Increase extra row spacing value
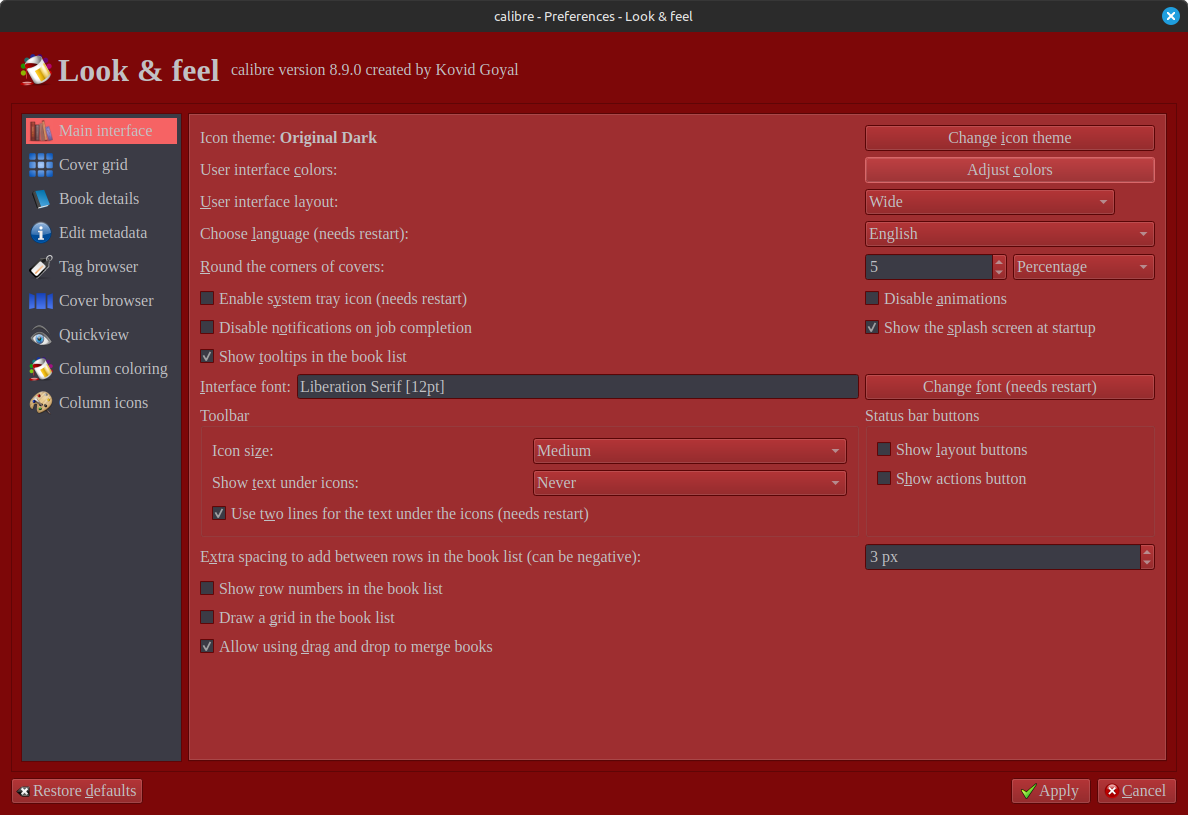 coord(1147,551)
